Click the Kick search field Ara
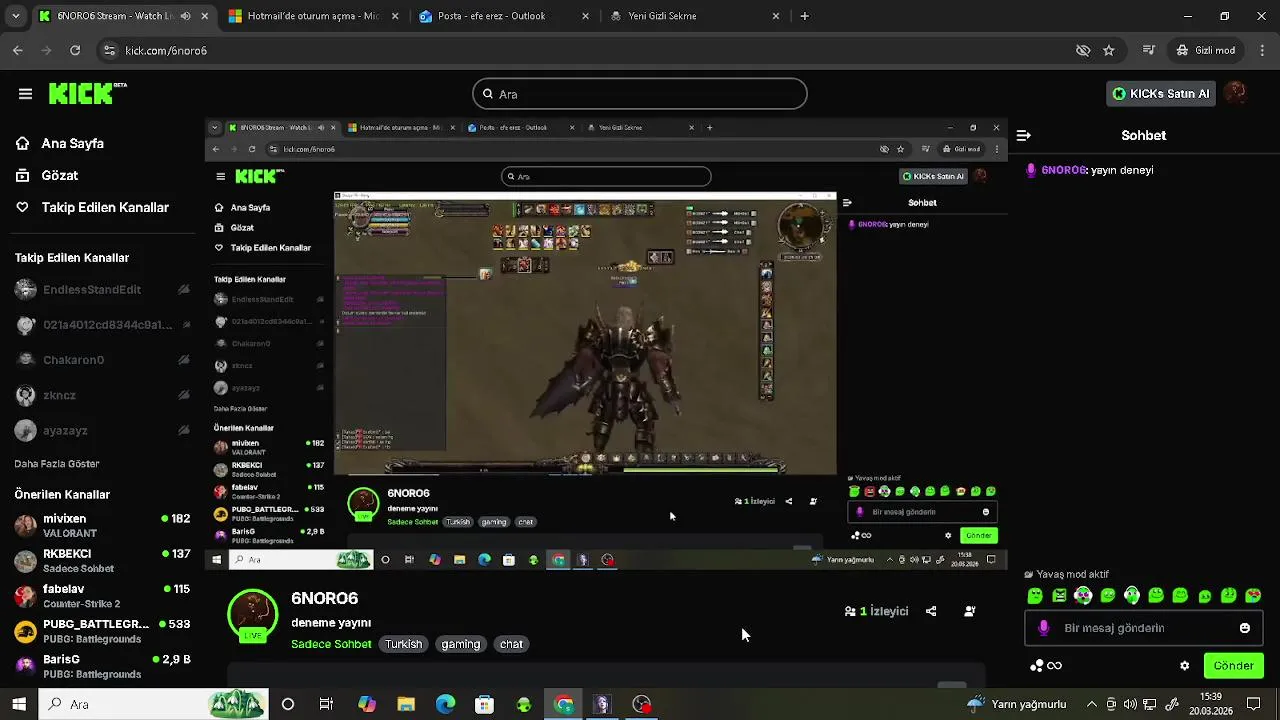Screen dimensions: 1280x720 pos(640,94)
